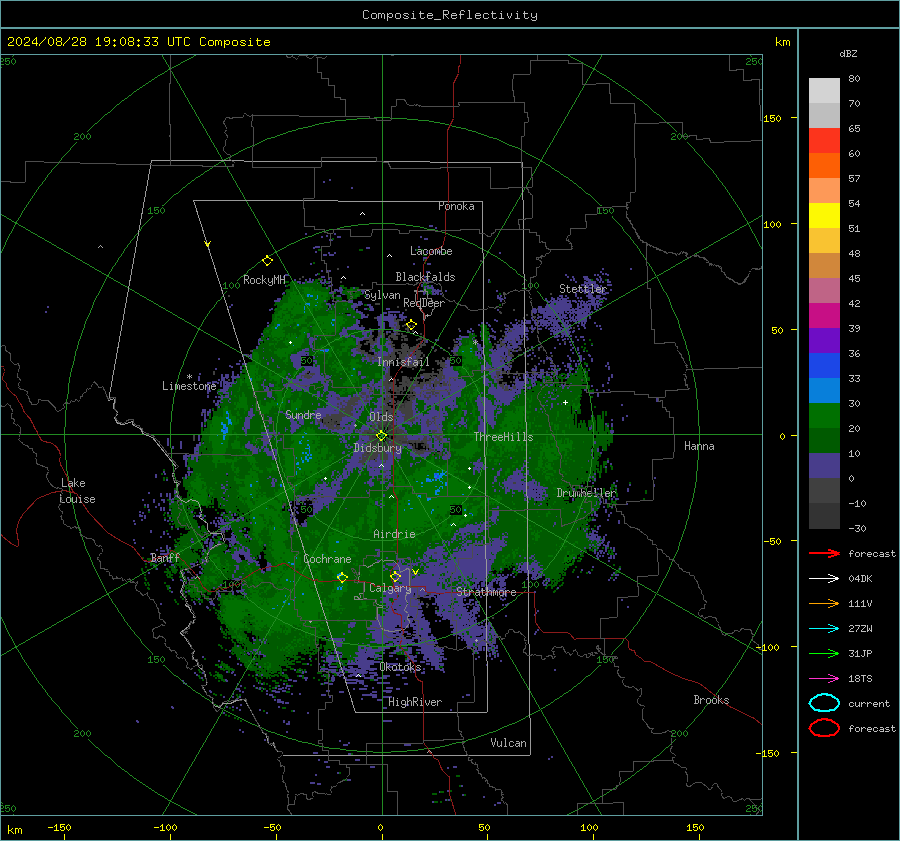Click the asterisk marker above Limestone

(x=189, y=377)
